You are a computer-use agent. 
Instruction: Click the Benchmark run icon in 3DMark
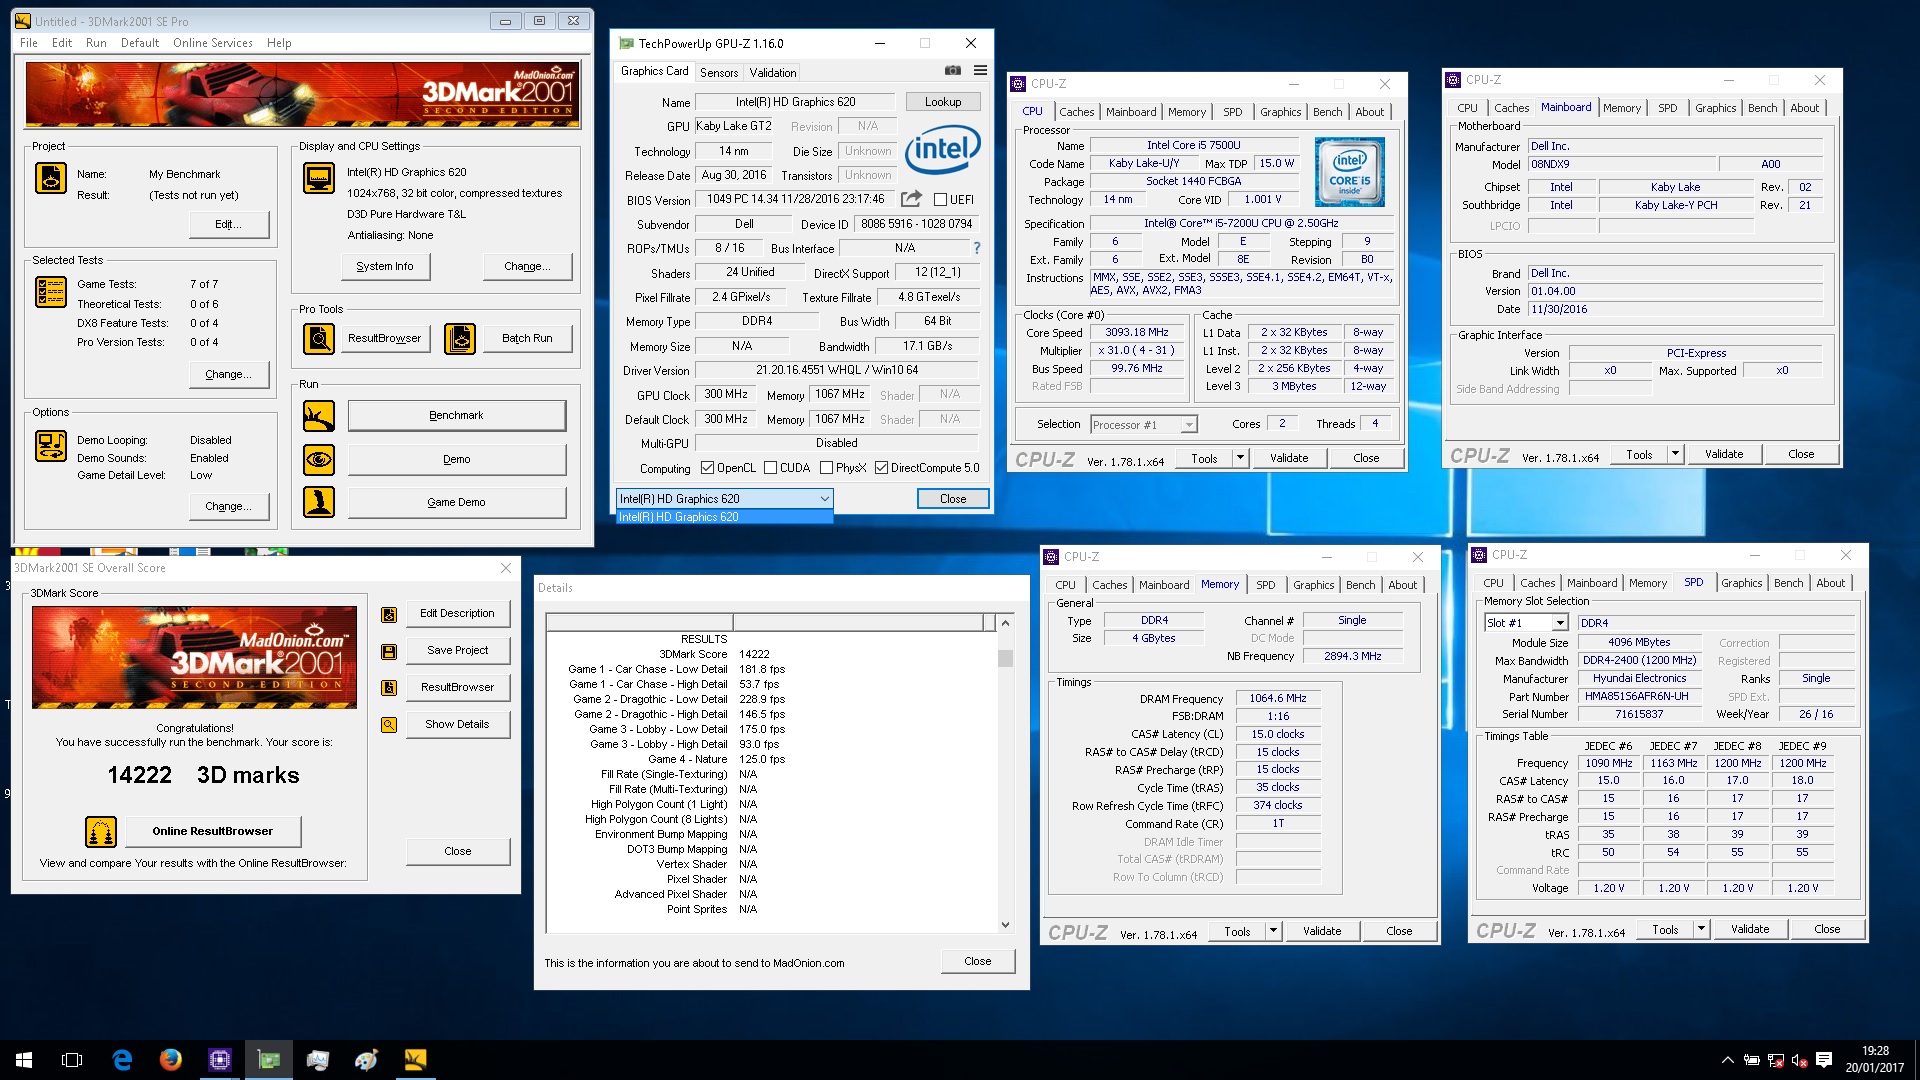coord(319,416)
